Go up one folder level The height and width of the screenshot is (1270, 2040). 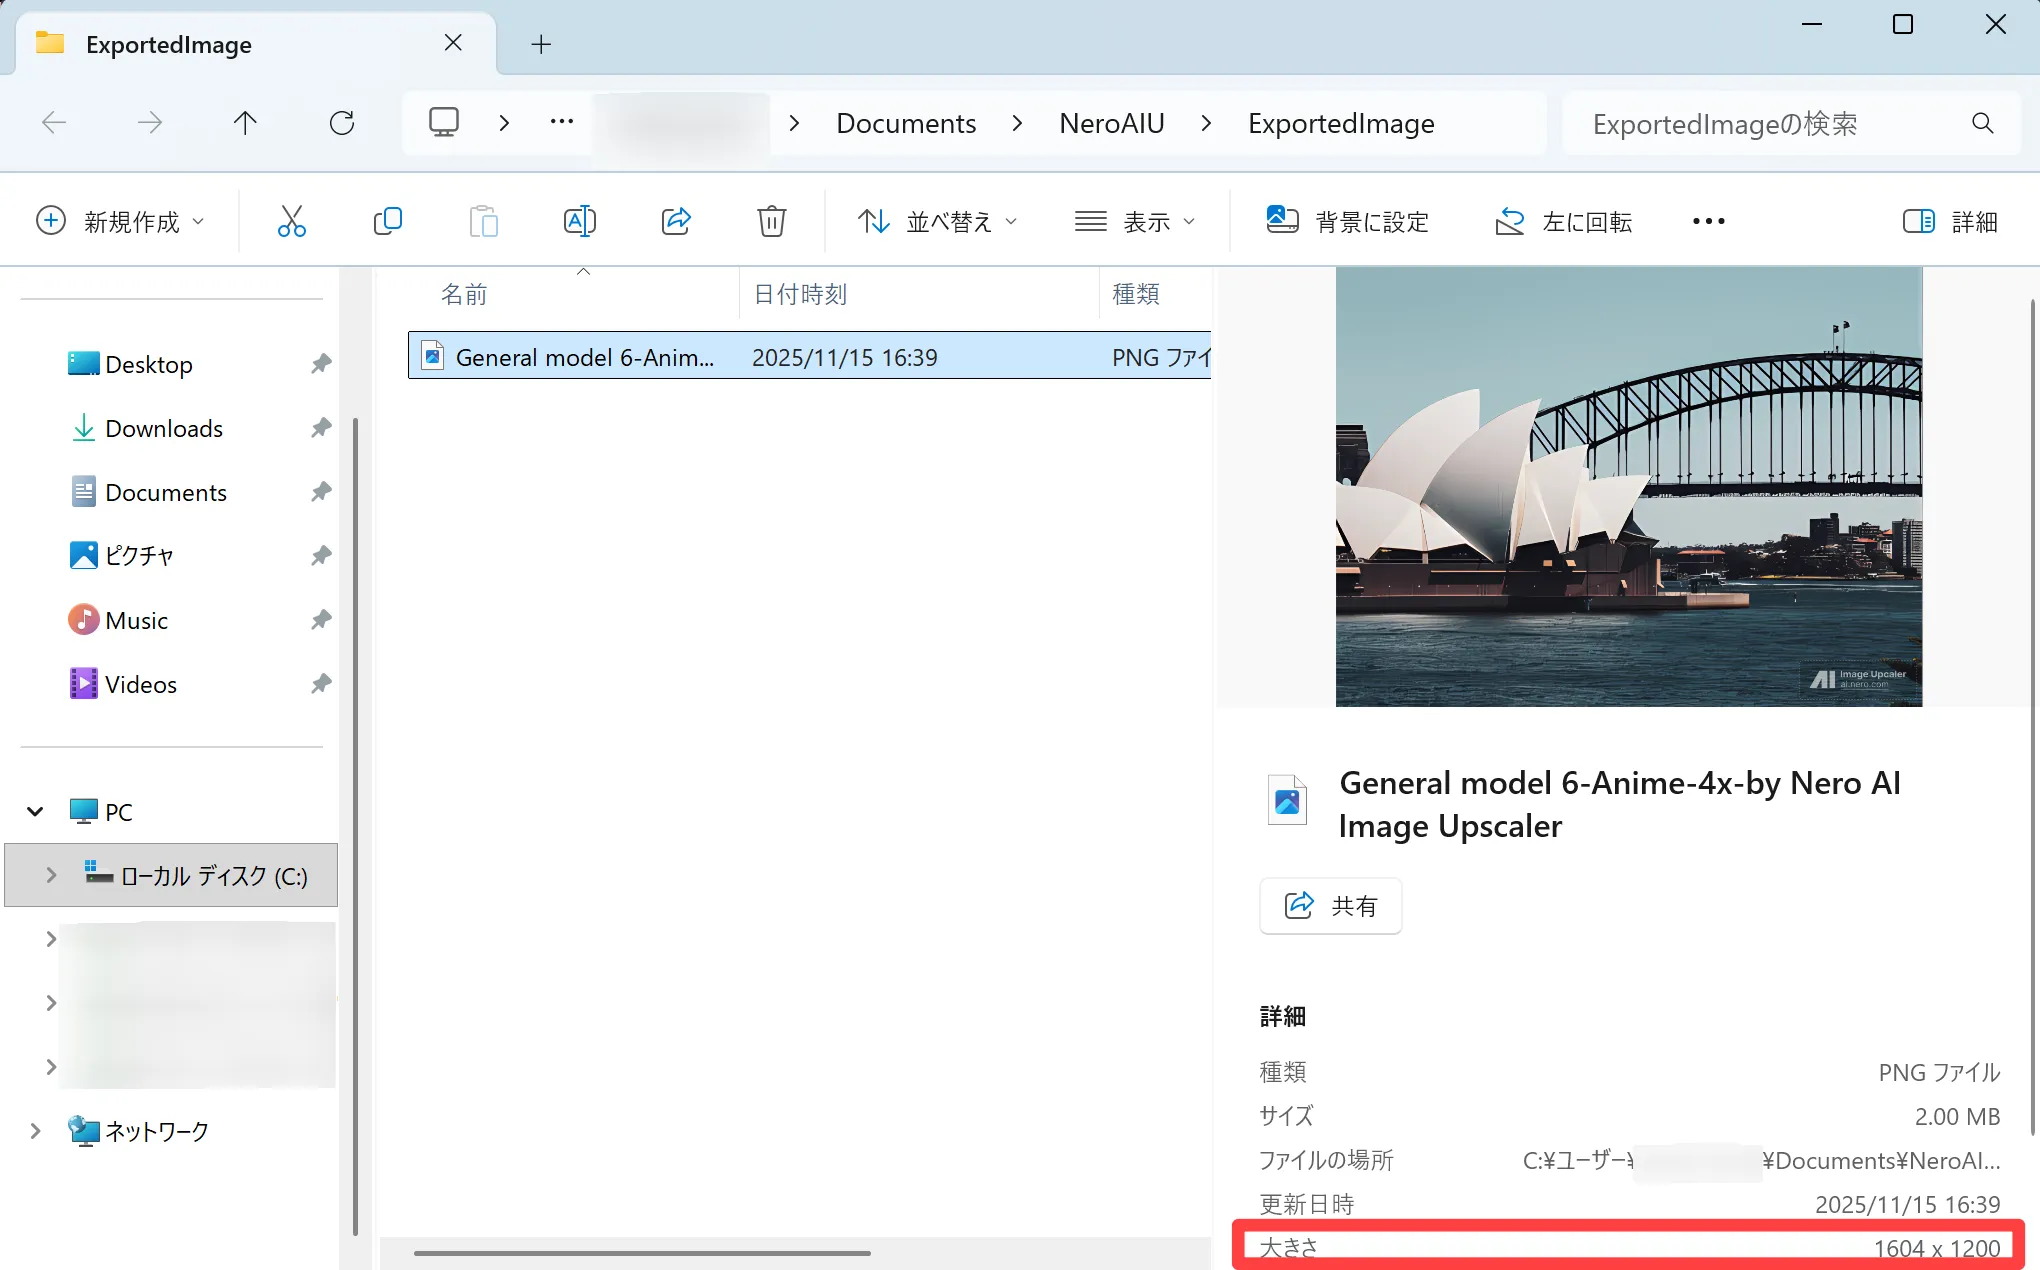(245, 123)
